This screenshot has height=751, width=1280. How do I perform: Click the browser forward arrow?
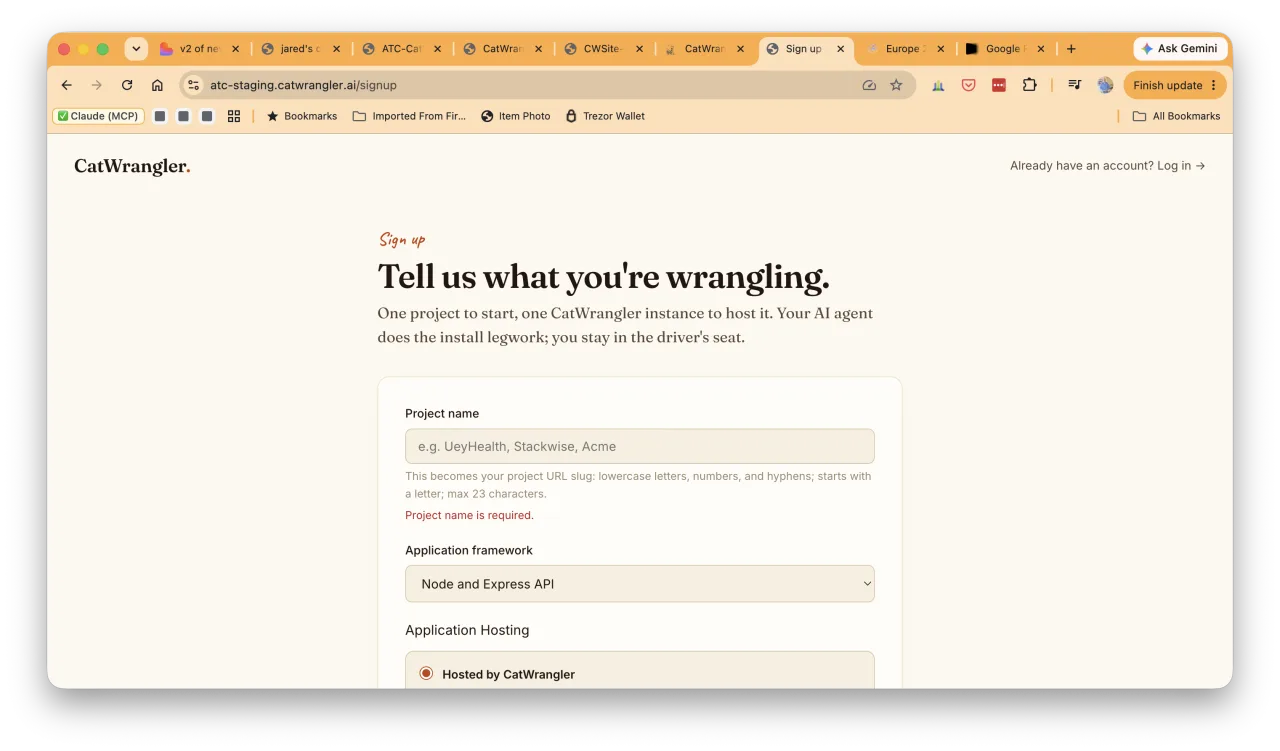(97, 85)
